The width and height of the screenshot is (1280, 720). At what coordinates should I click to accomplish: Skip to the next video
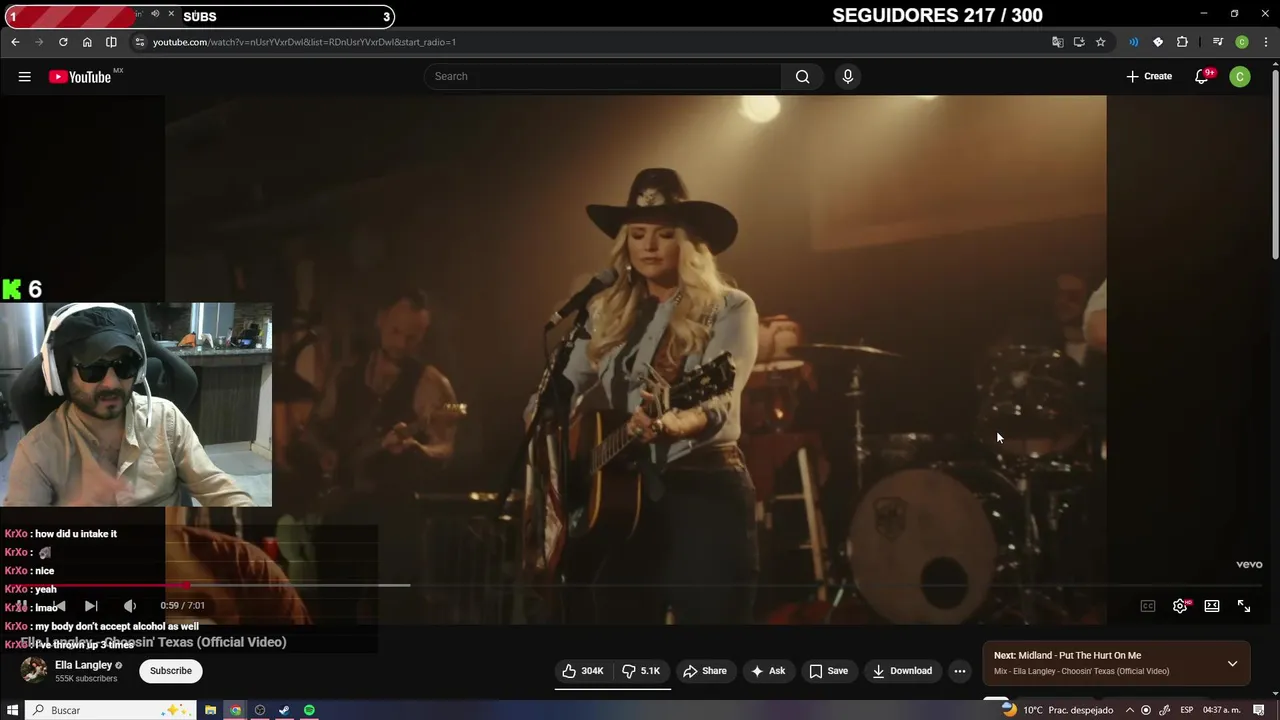91,606
